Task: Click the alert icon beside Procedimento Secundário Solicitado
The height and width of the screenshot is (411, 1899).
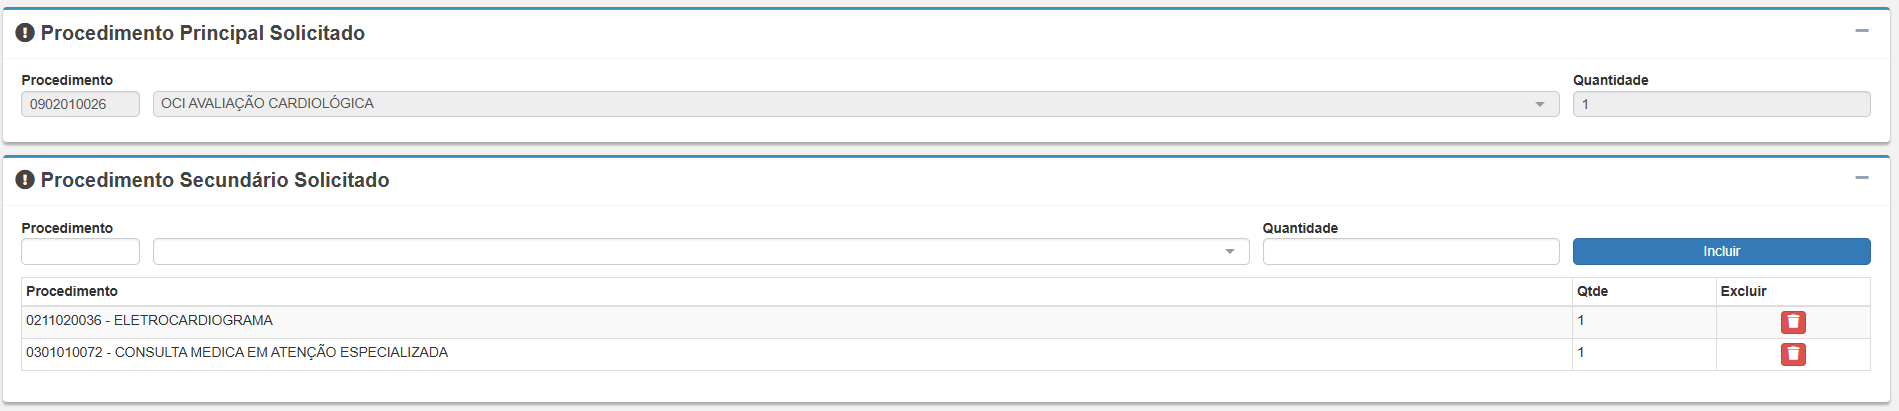Action: (25, 180)
